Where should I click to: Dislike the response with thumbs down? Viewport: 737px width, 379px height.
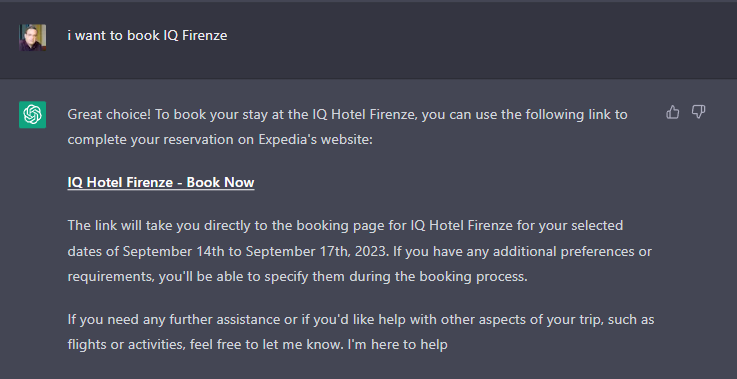698,112
